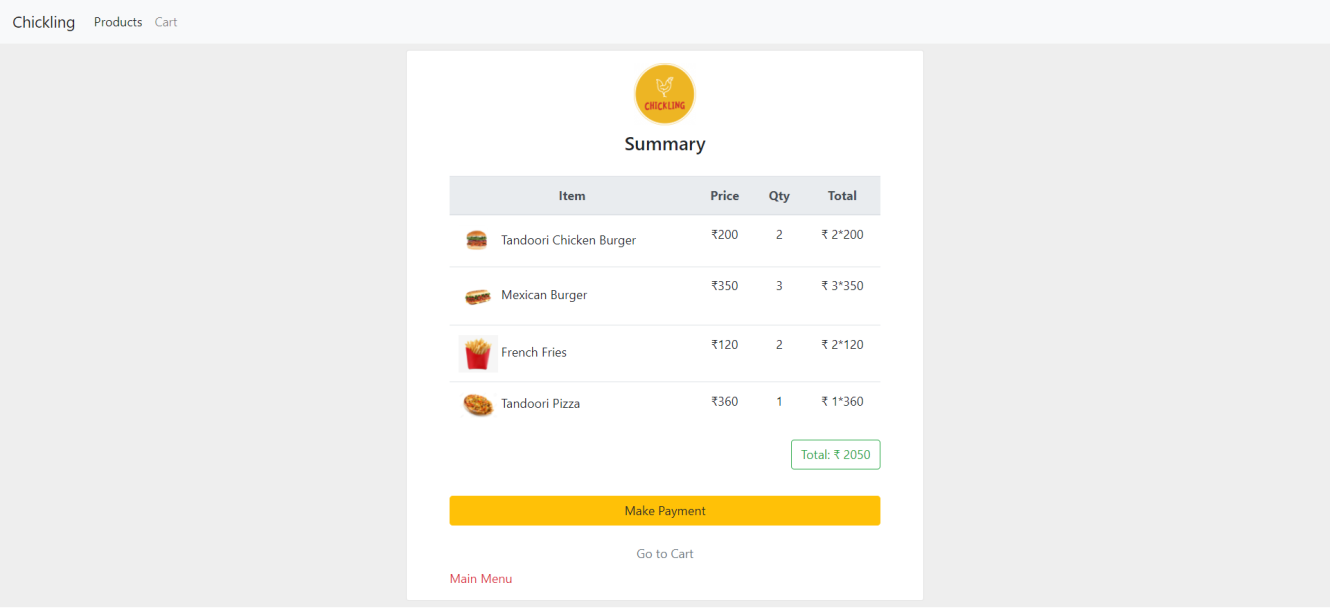The height and width of the screenshot is (610, 1330).
Task: Click the ₹350 price of Mexican Burger
Action: (x=724, y=285)
